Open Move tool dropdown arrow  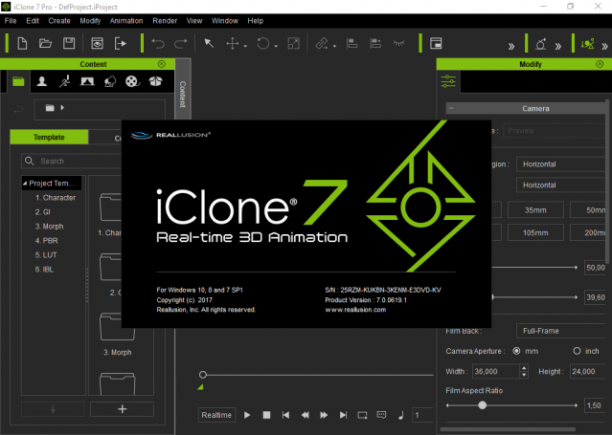(x=246, y=46)
